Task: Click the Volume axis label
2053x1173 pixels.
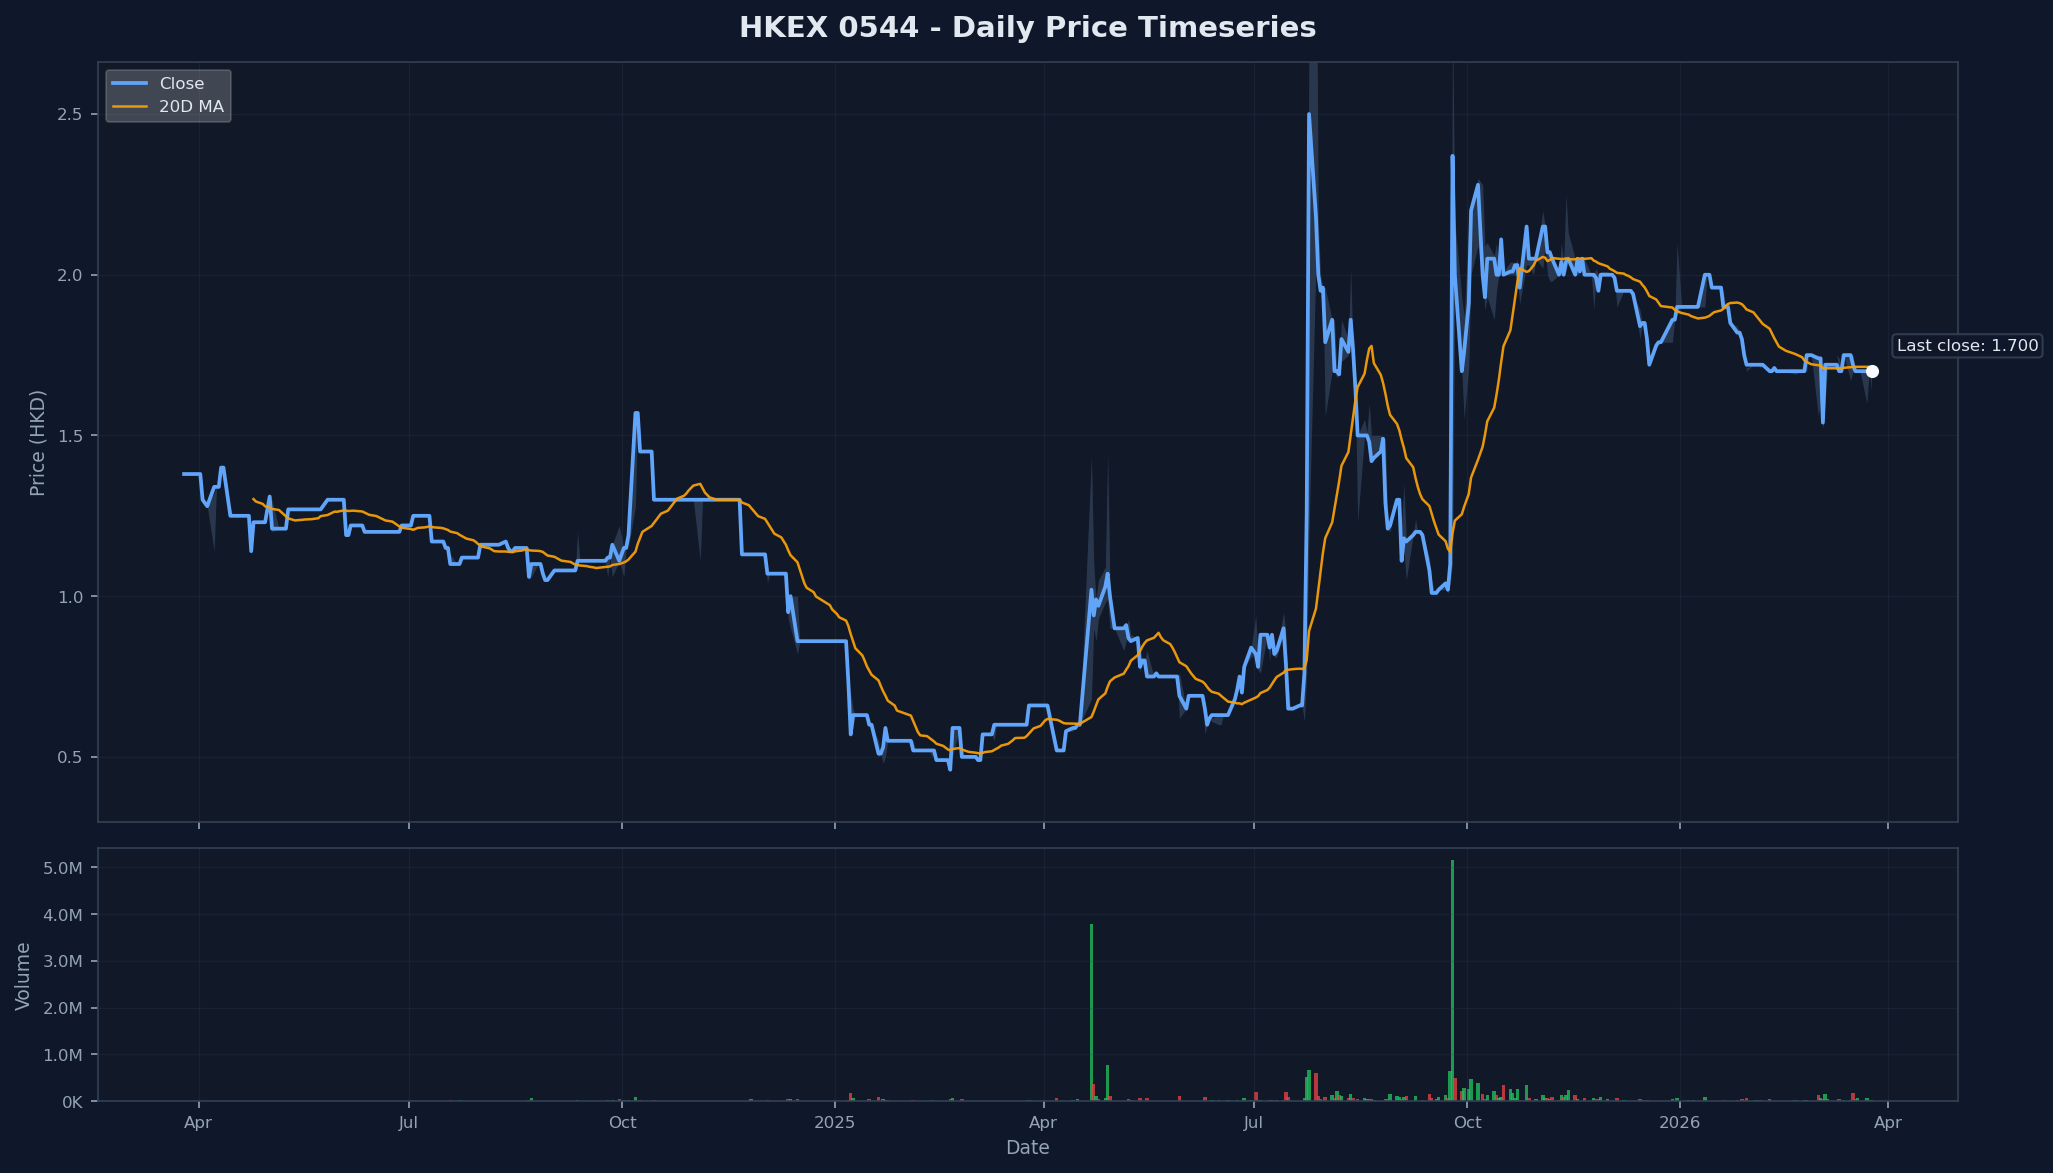Action: (23, 976)
